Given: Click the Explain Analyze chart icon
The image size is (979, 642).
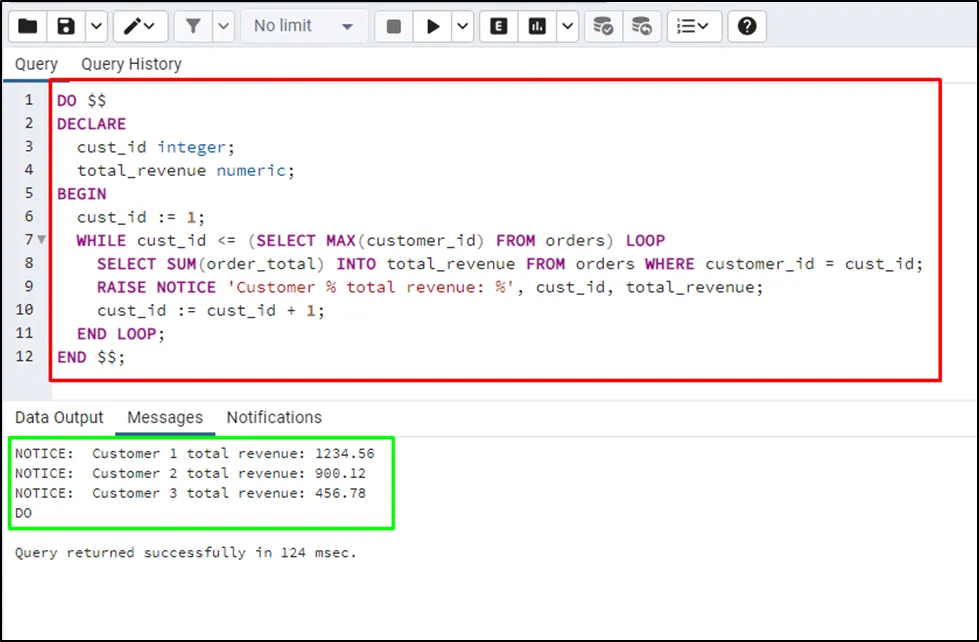Looking at the screenshot, I should click(538, 26).
